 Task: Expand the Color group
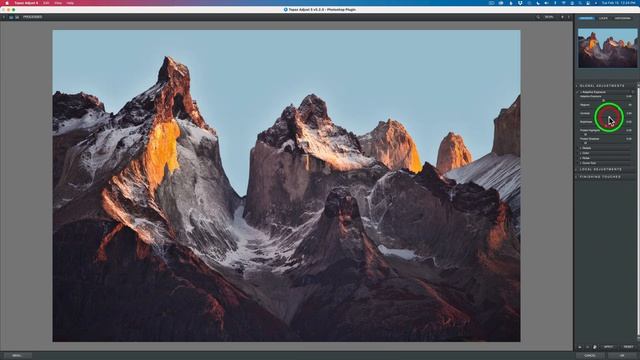[x=585, y=153]
